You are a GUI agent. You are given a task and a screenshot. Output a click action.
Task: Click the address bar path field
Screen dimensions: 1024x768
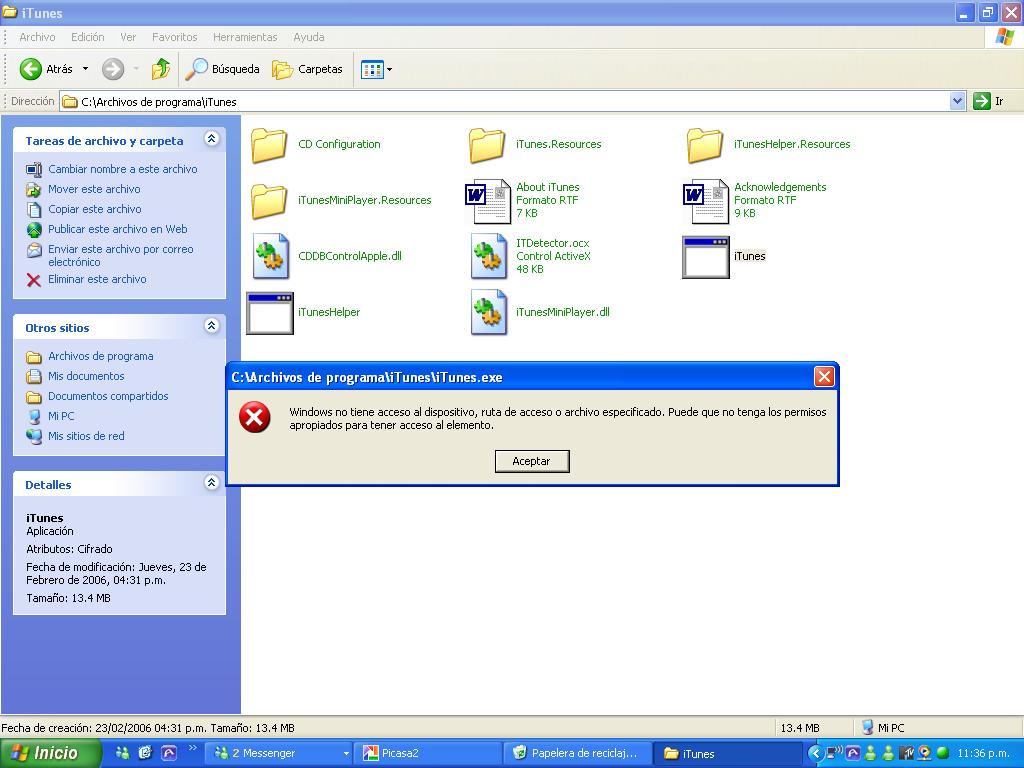click(x=500, y=101)
